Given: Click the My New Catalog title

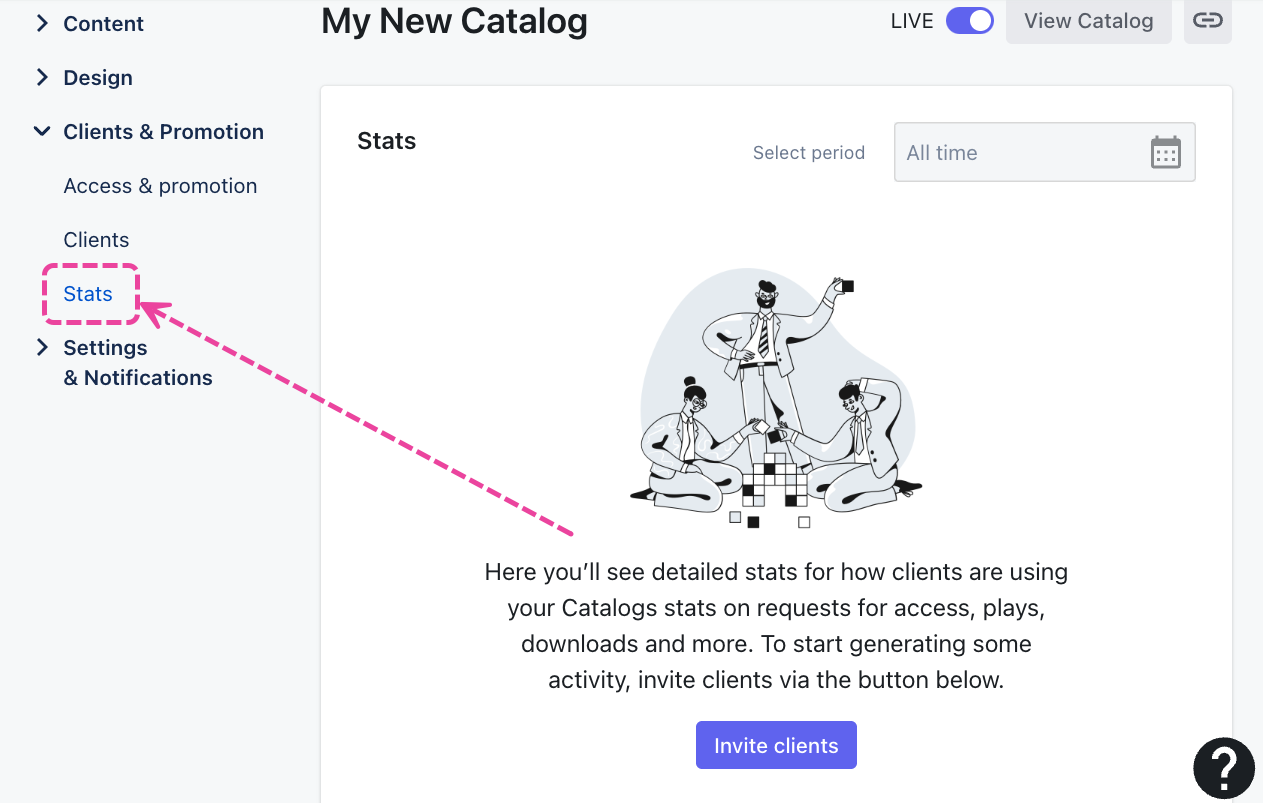Looking at the screenshot, I should coord(454,21).
